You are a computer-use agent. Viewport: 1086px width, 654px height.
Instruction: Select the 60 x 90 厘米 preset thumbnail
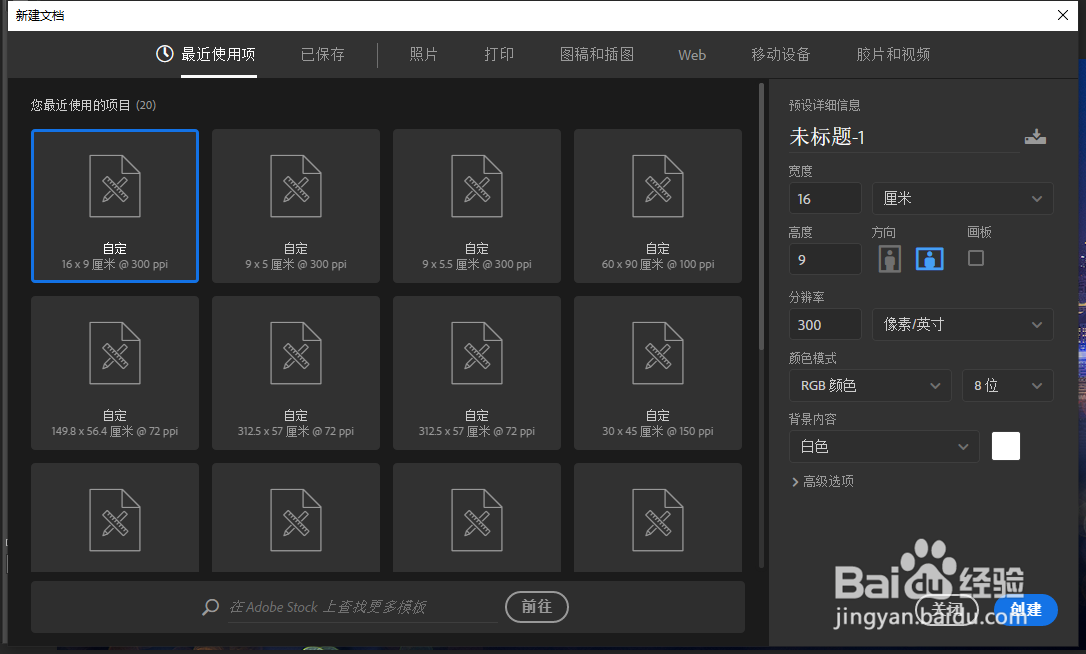[657, 206]
